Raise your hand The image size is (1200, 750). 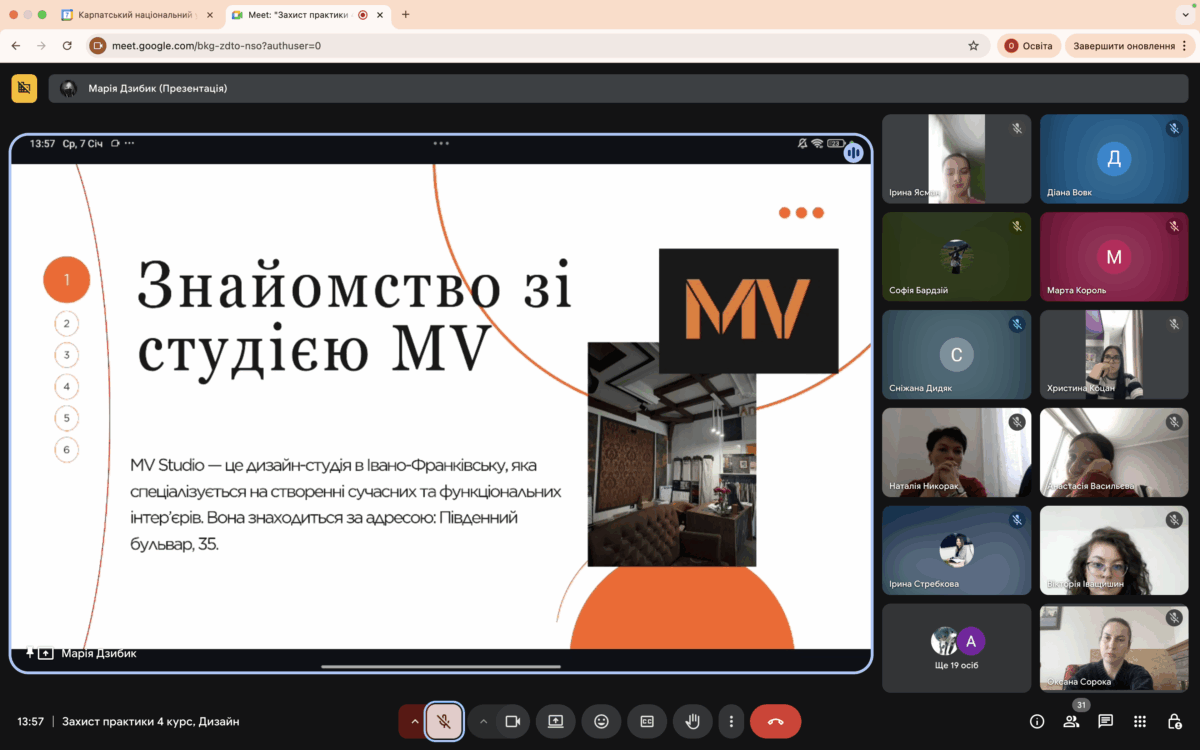click(692, 721)
